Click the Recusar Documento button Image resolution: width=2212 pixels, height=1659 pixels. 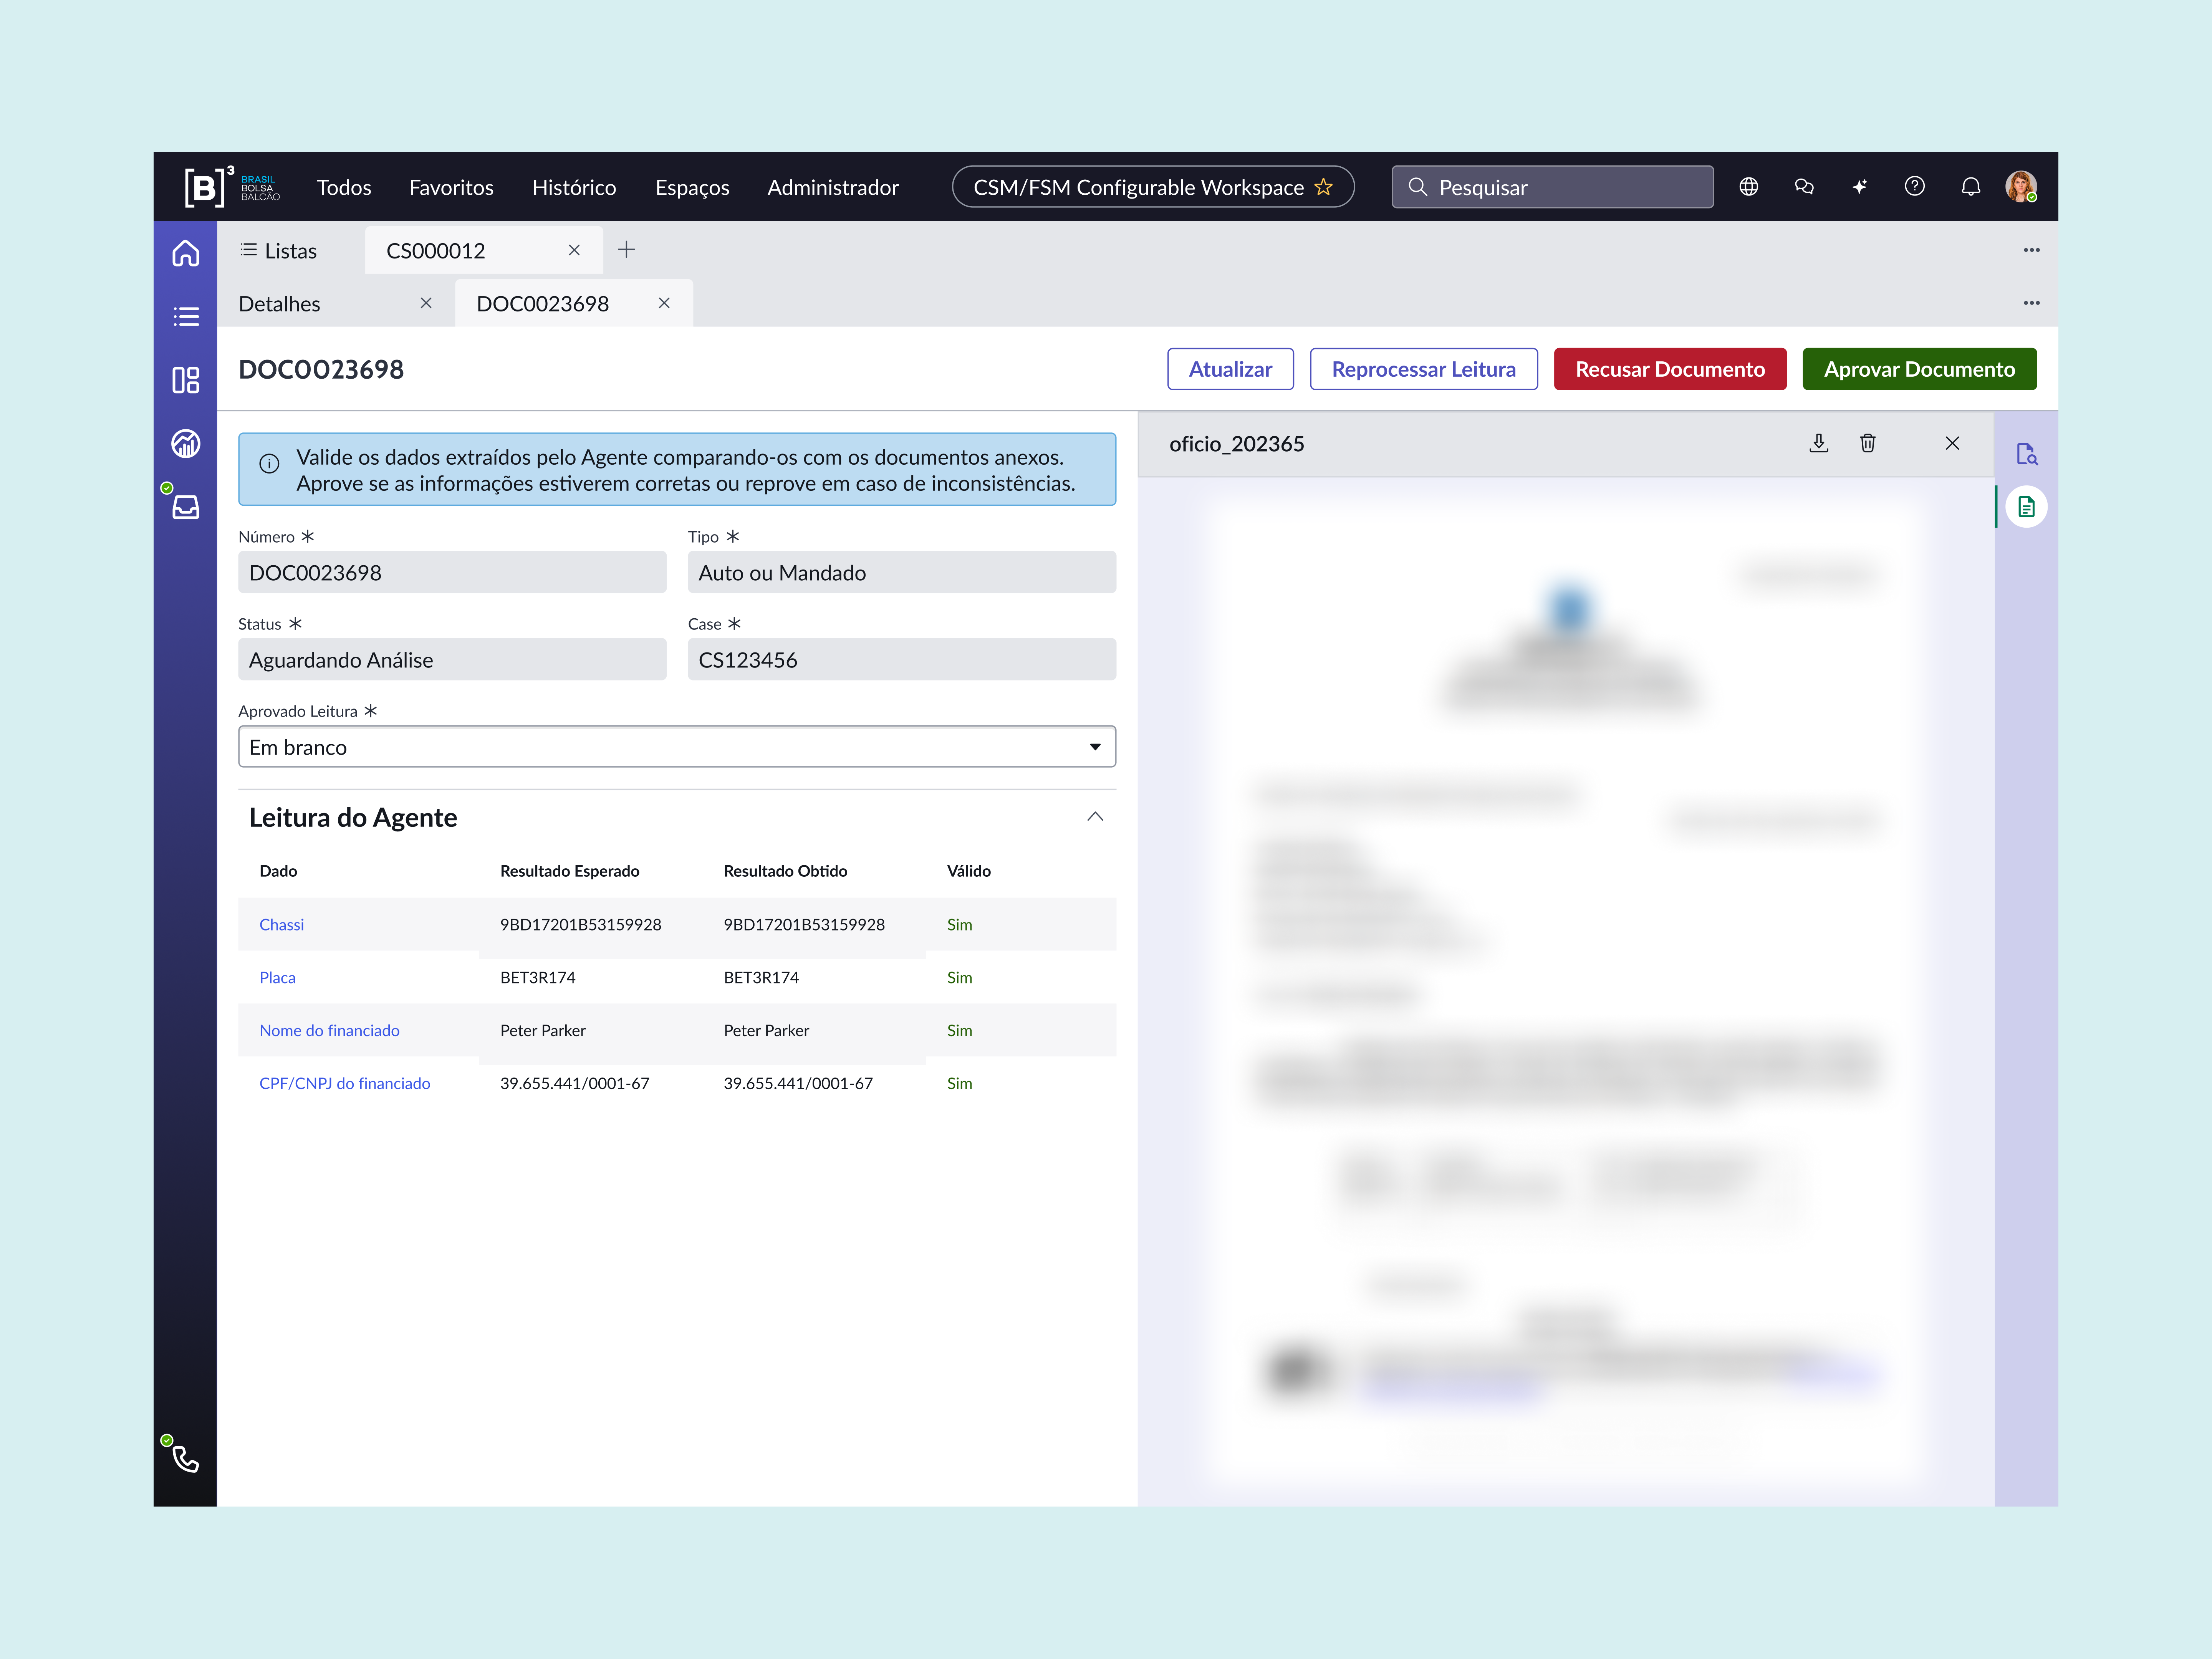pyautogui.click(x=1670, y=369)
